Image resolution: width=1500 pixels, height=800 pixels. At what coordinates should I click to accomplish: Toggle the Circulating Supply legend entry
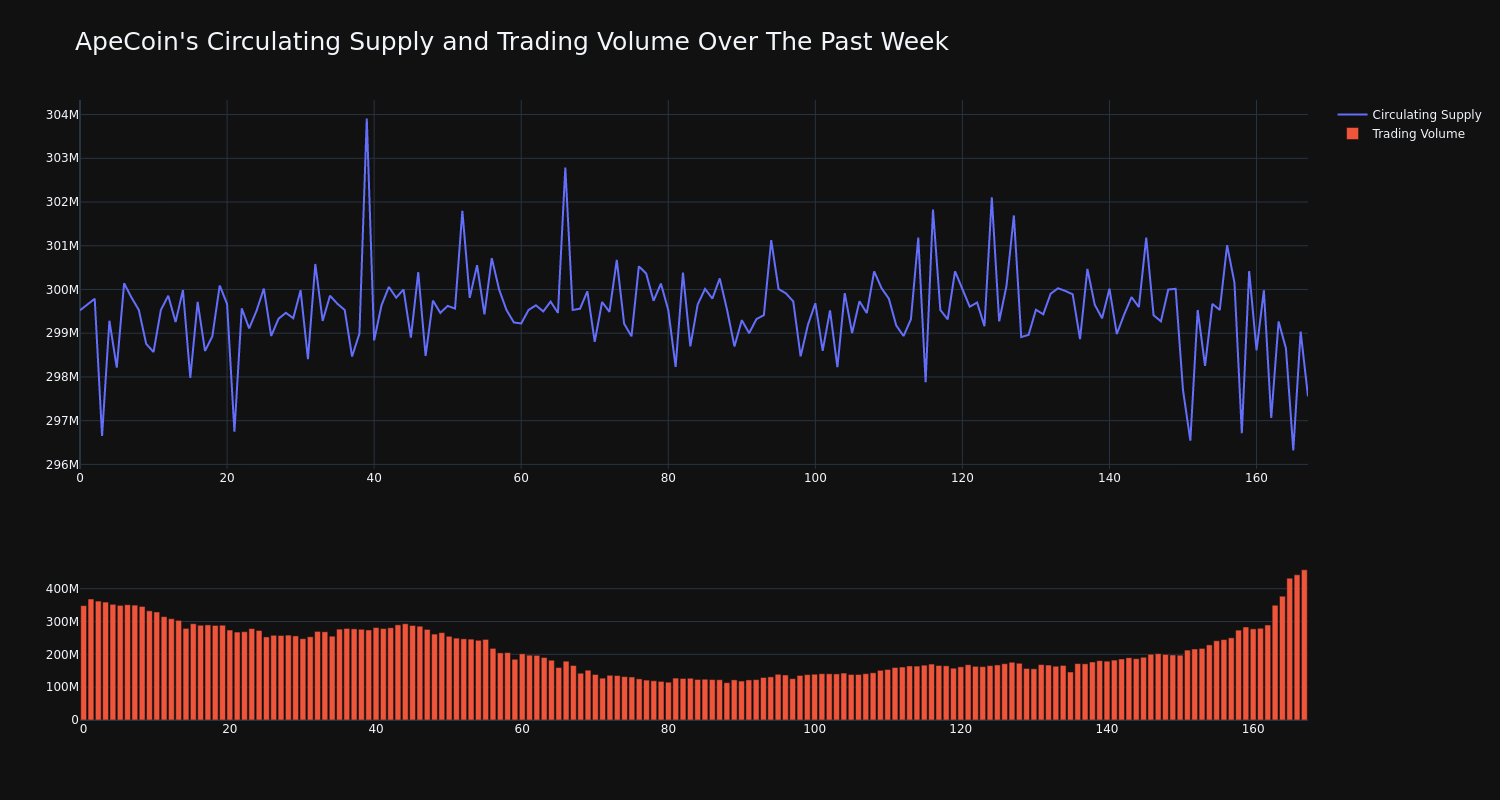[x=1409, y=115]
